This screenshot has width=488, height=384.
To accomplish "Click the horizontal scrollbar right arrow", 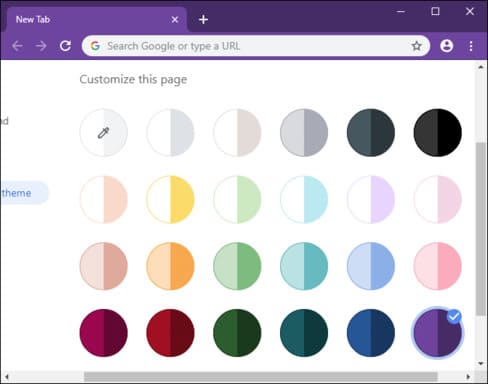I will tap(468, 377).
